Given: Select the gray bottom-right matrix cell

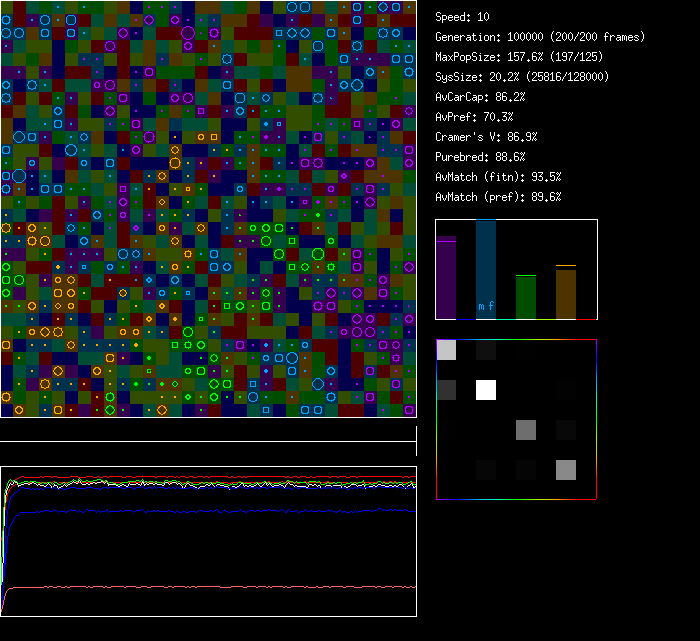Looking at the screenshot, I should click(x=566, y=470).
